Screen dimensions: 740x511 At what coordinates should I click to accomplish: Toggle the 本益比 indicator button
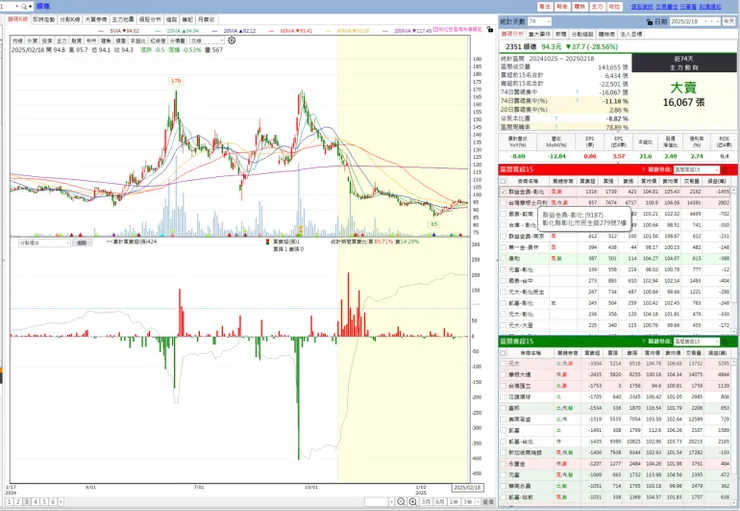coord(138,41)
